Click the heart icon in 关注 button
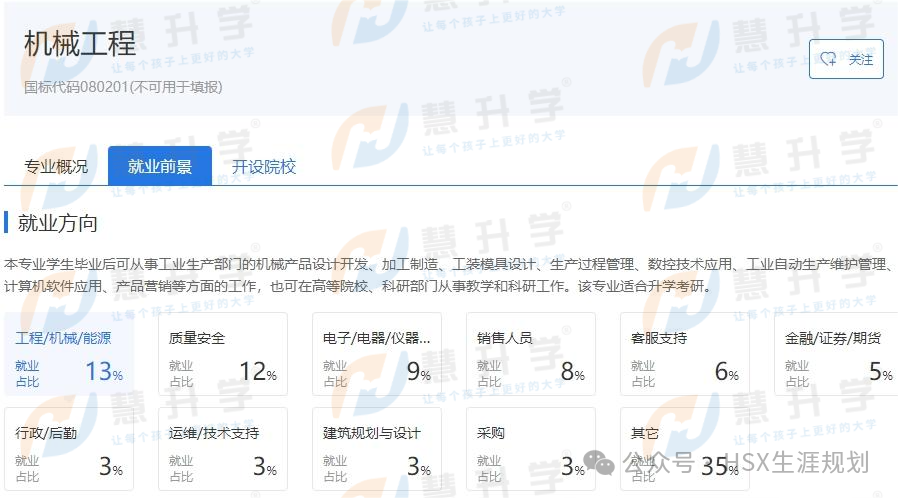This screenshot has height=498, width=898. [828, 59]
